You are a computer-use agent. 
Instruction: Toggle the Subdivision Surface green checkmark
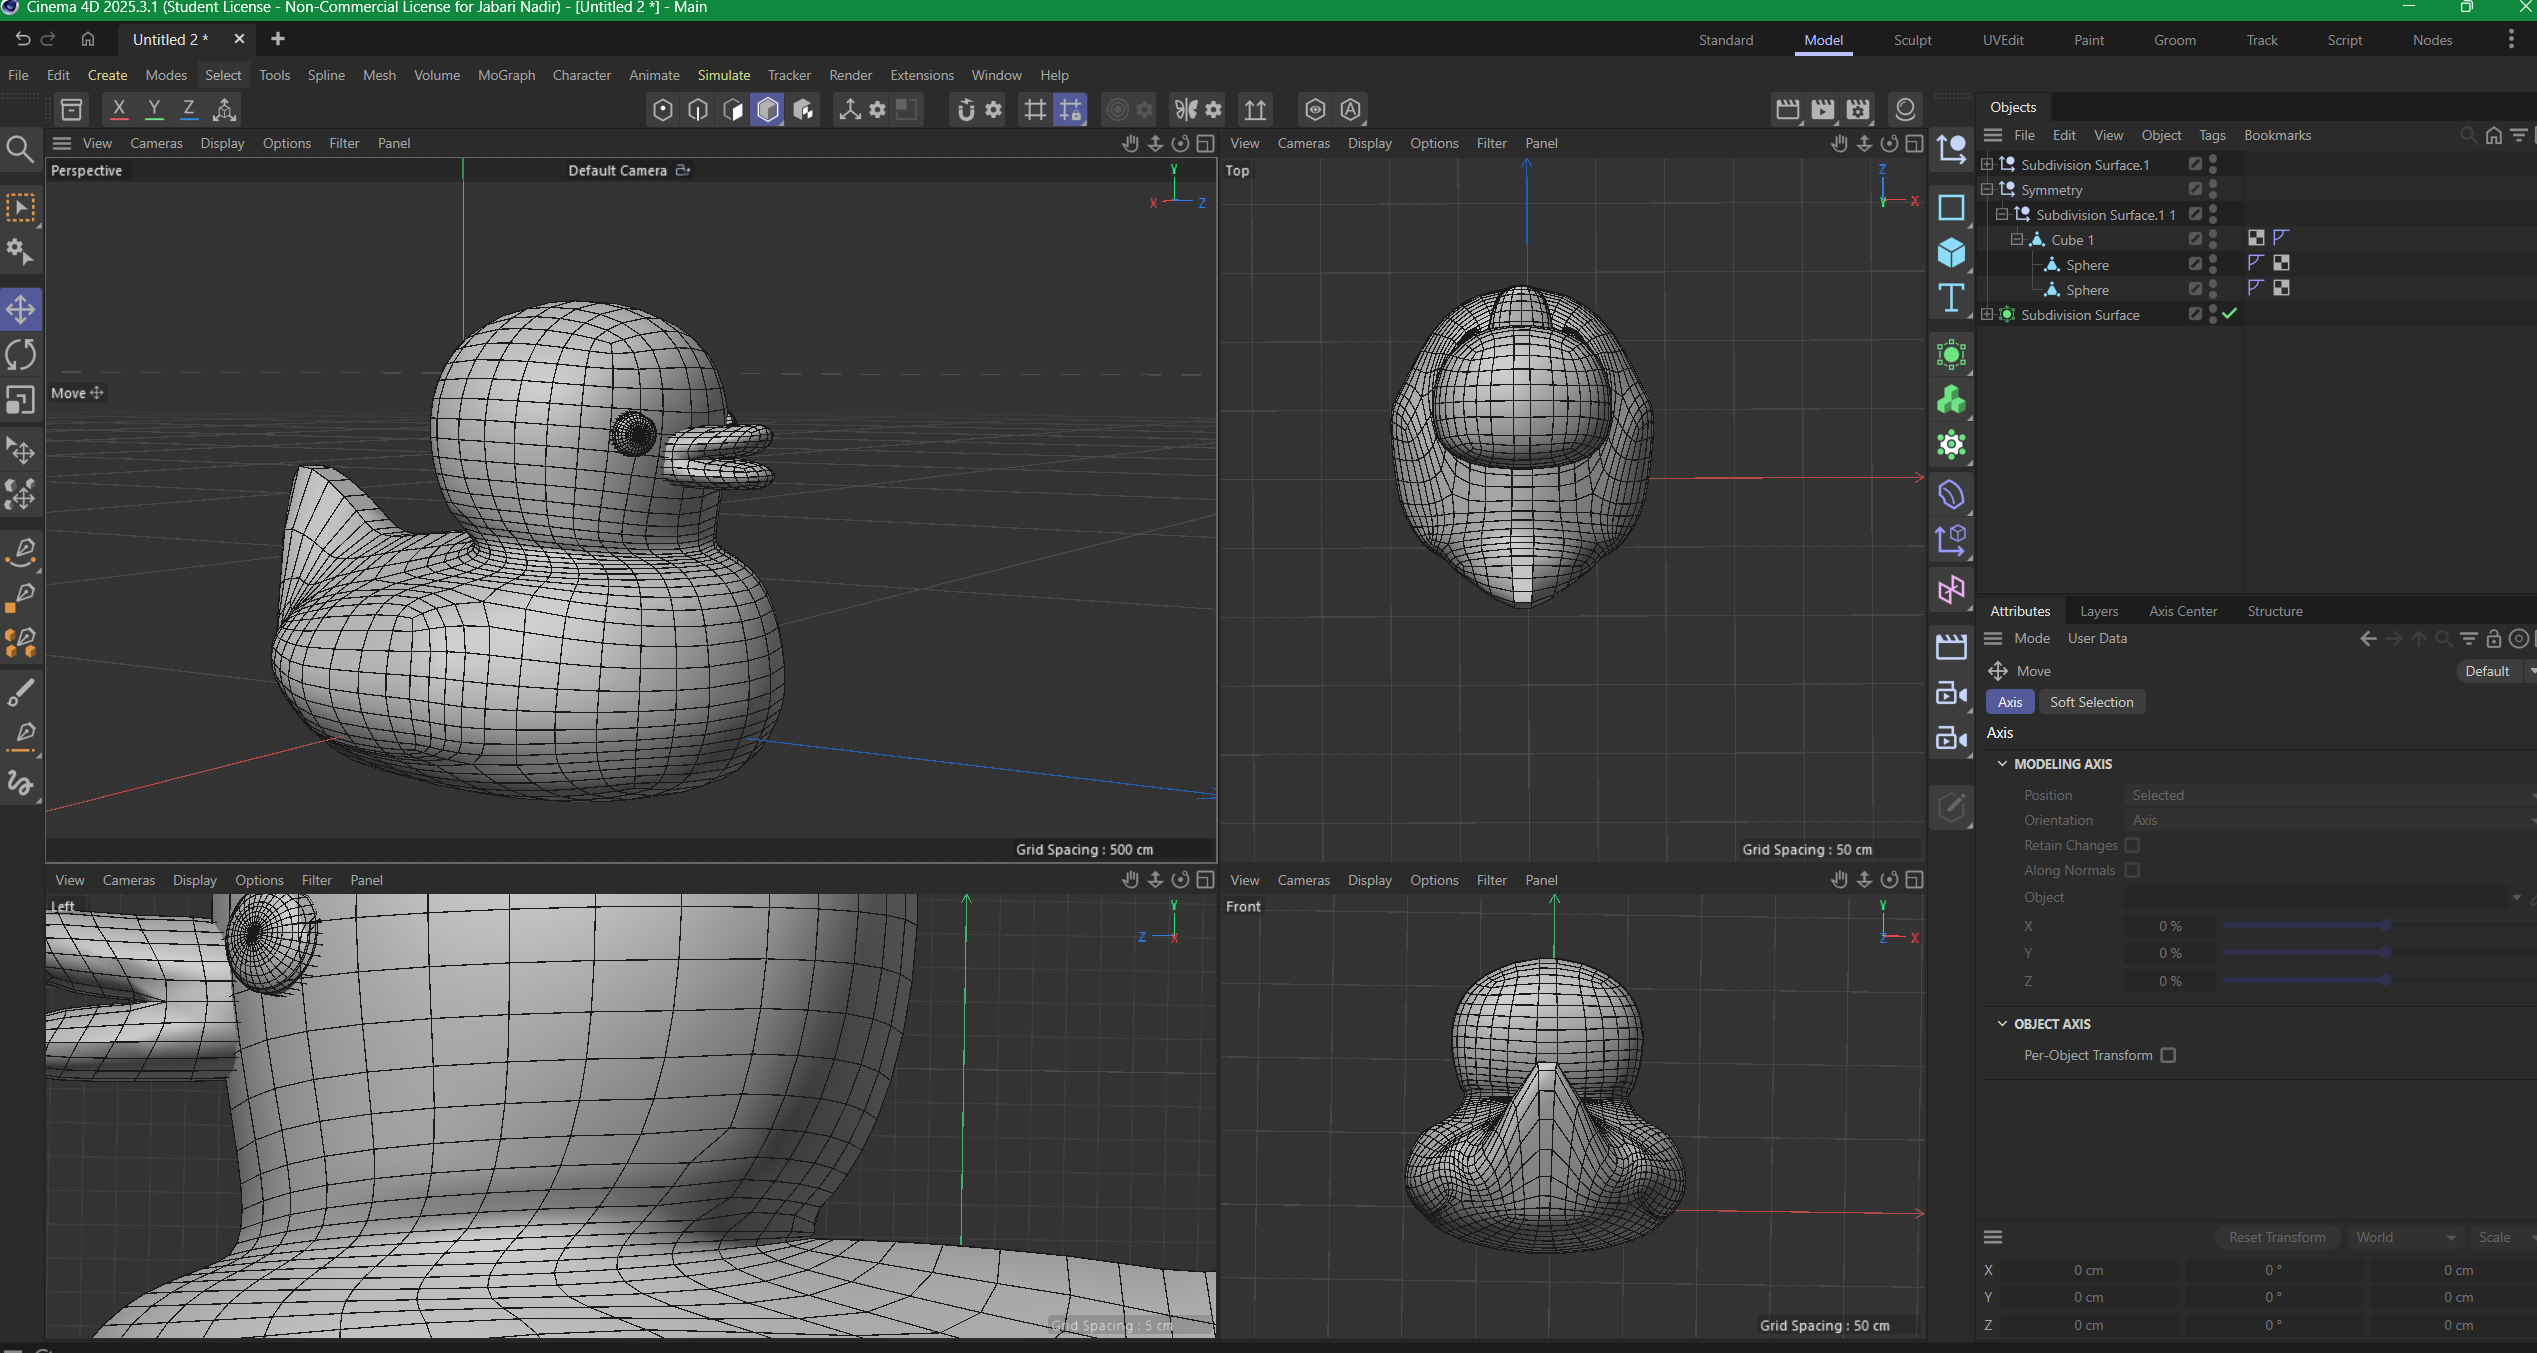pos(2230,314)
